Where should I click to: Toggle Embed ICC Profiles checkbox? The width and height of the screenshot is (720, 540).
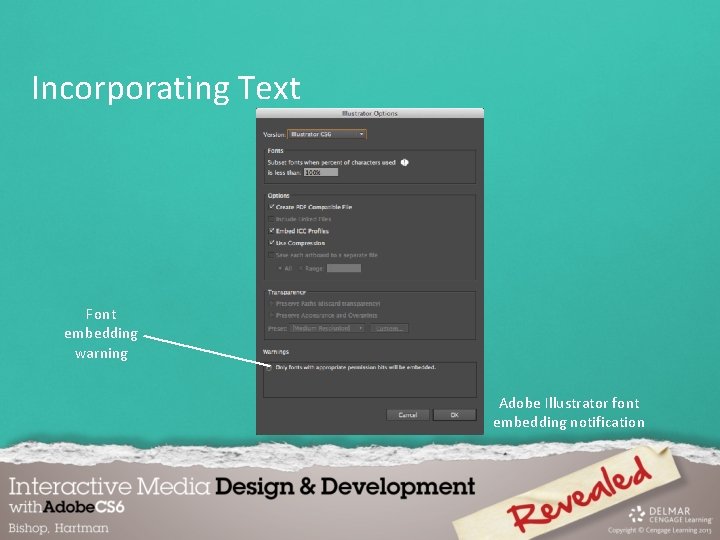click(x=271, y=231)
